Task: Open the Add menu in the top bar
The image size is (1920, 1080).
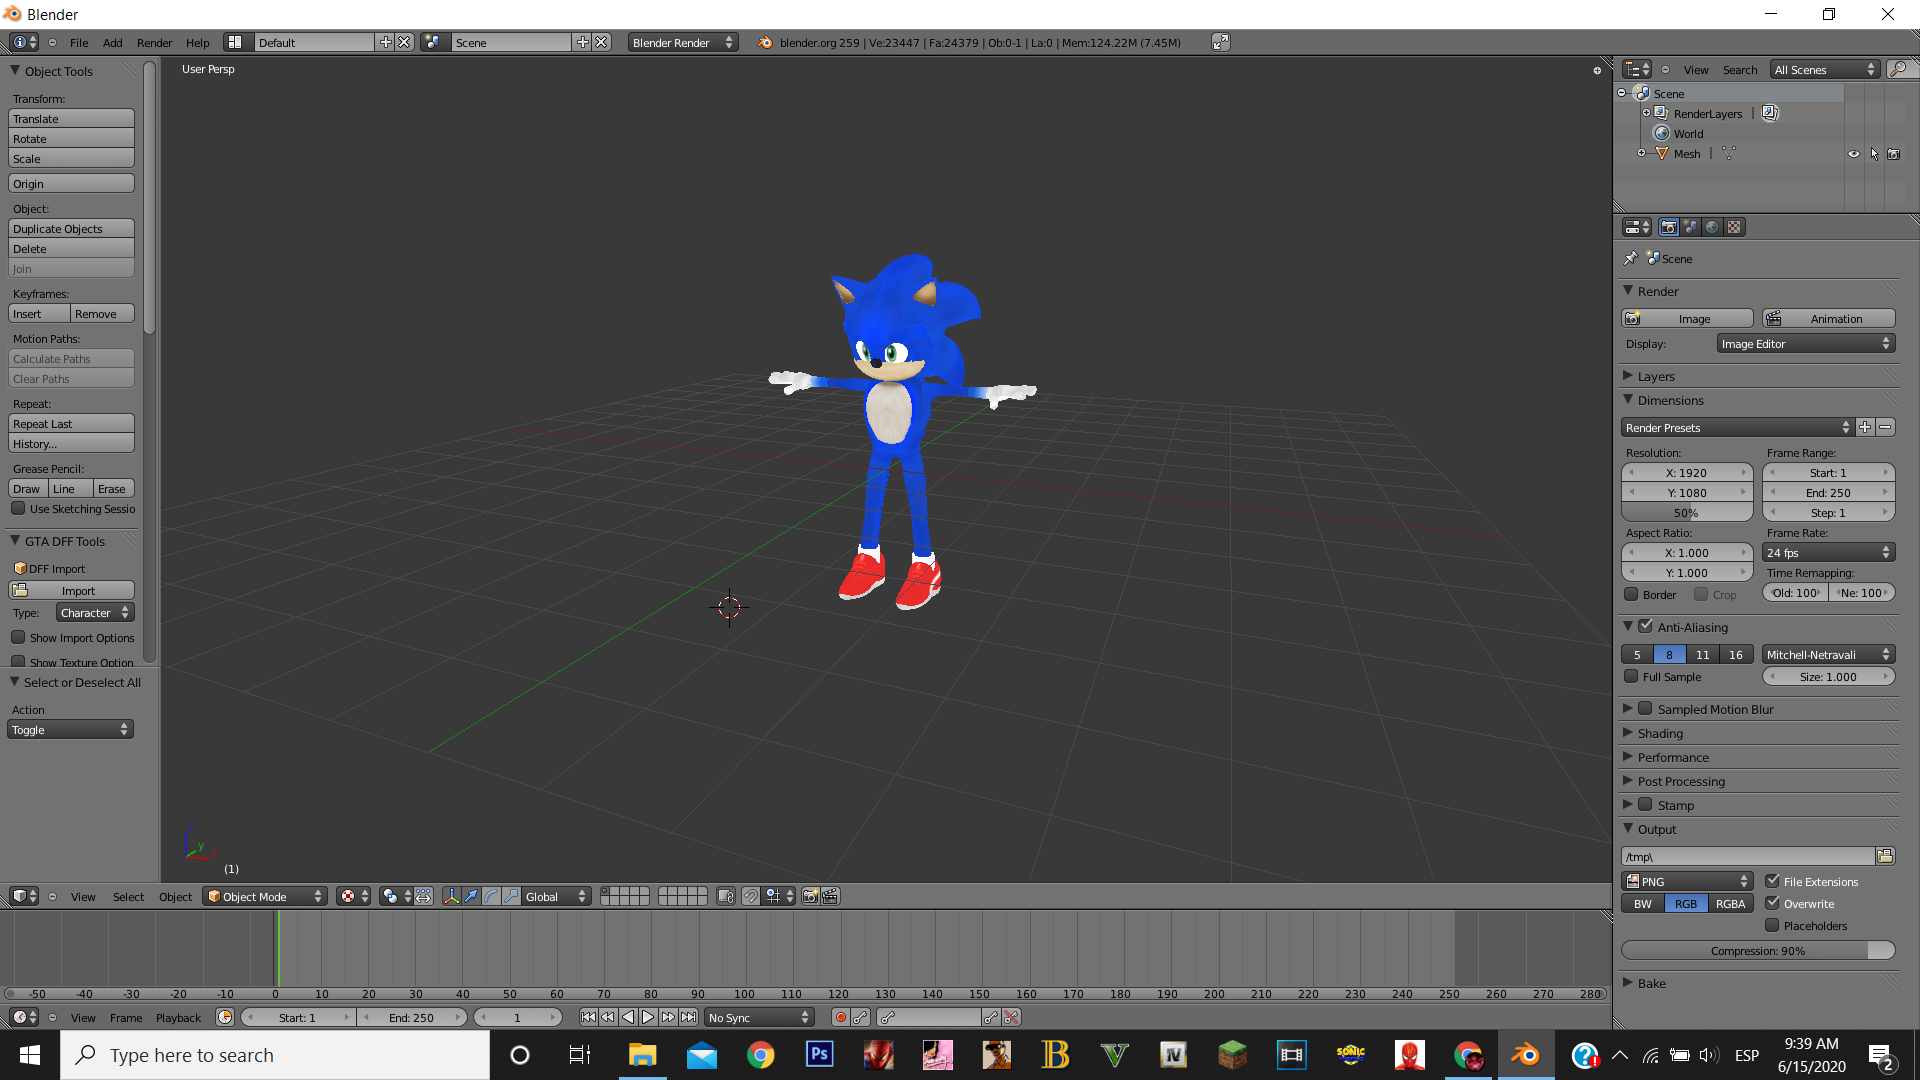Action: pos(111,42)
